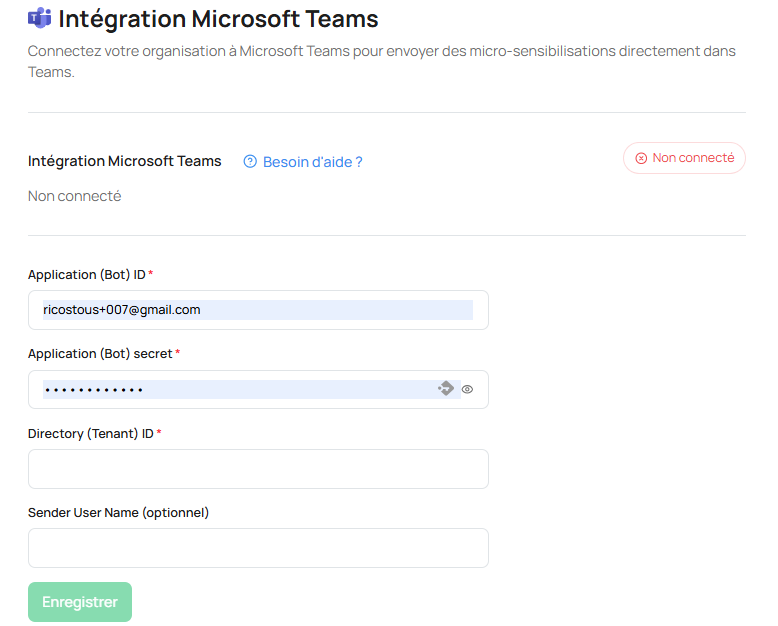Click the Application (Bot) secret label
Viewport: 778px width, 626px height.
pos(100,354)
